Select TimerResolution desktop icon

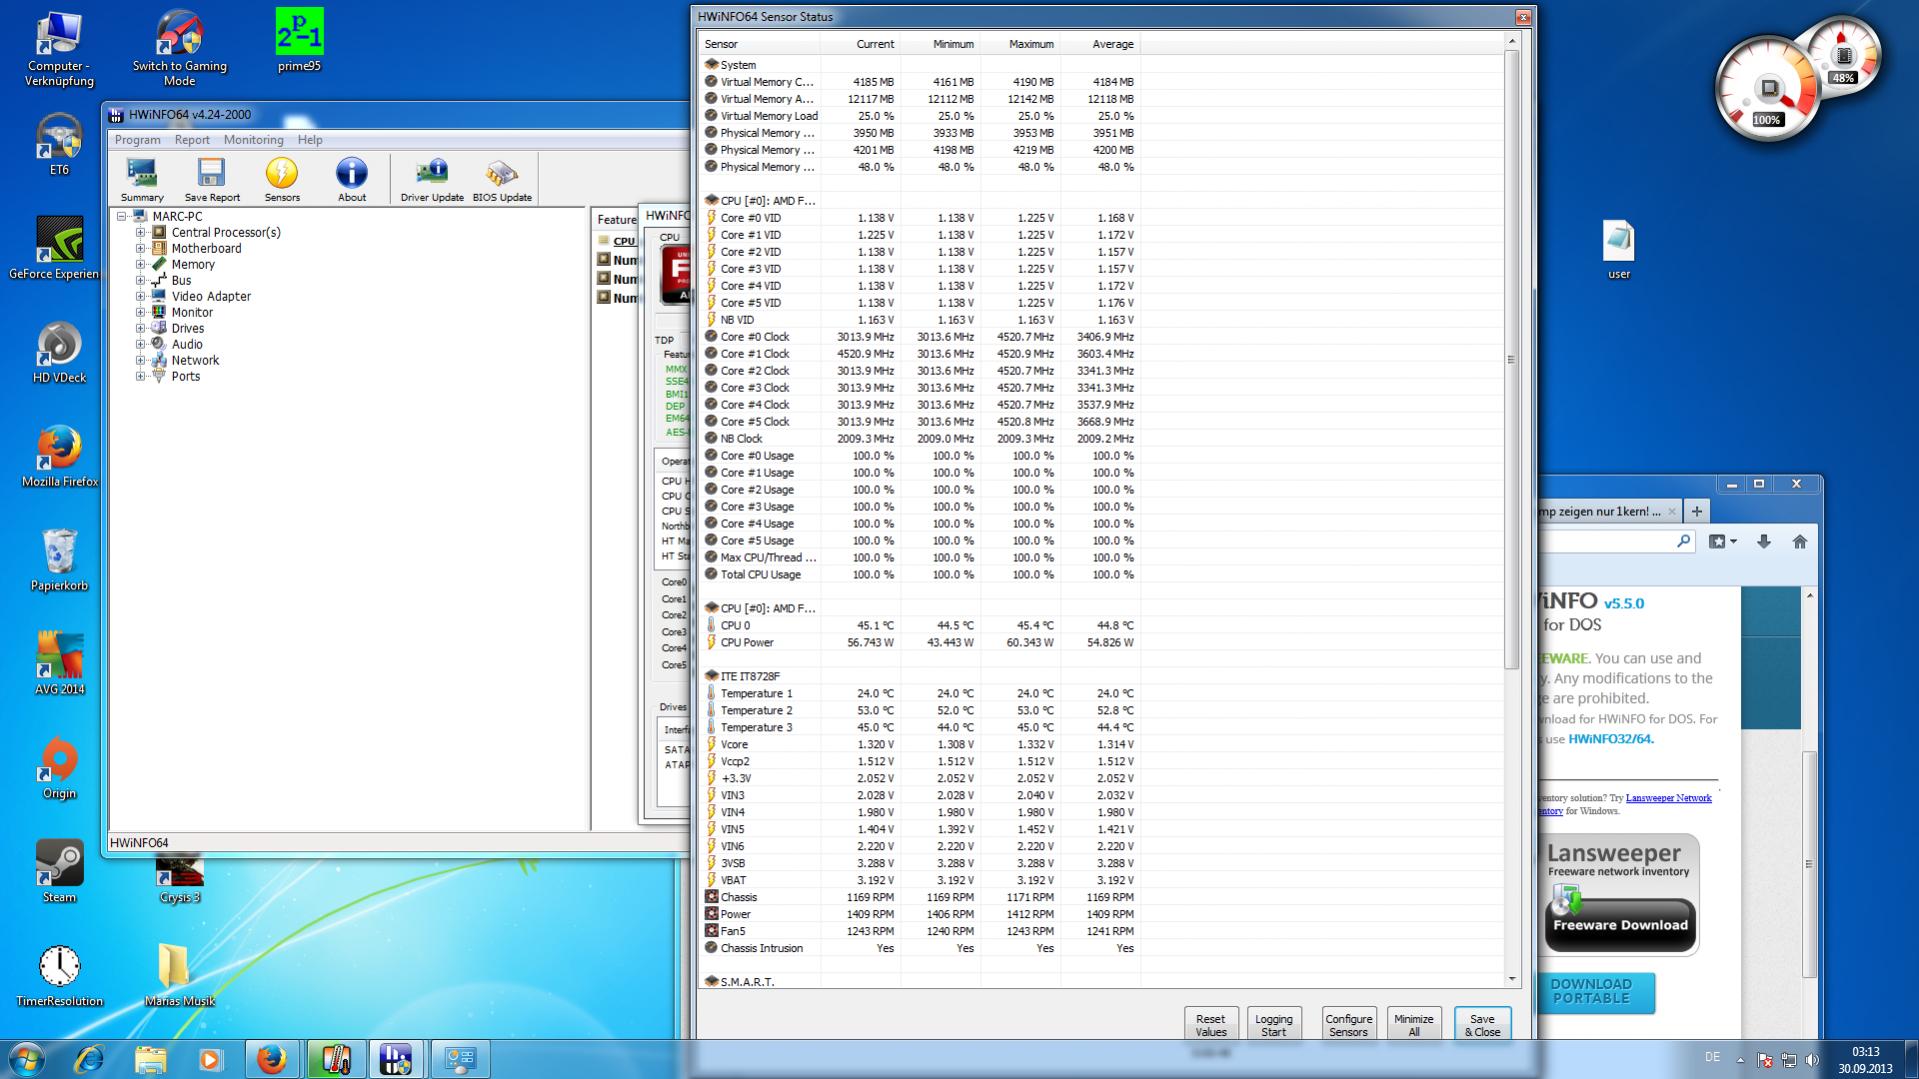(x=59, y=976)
